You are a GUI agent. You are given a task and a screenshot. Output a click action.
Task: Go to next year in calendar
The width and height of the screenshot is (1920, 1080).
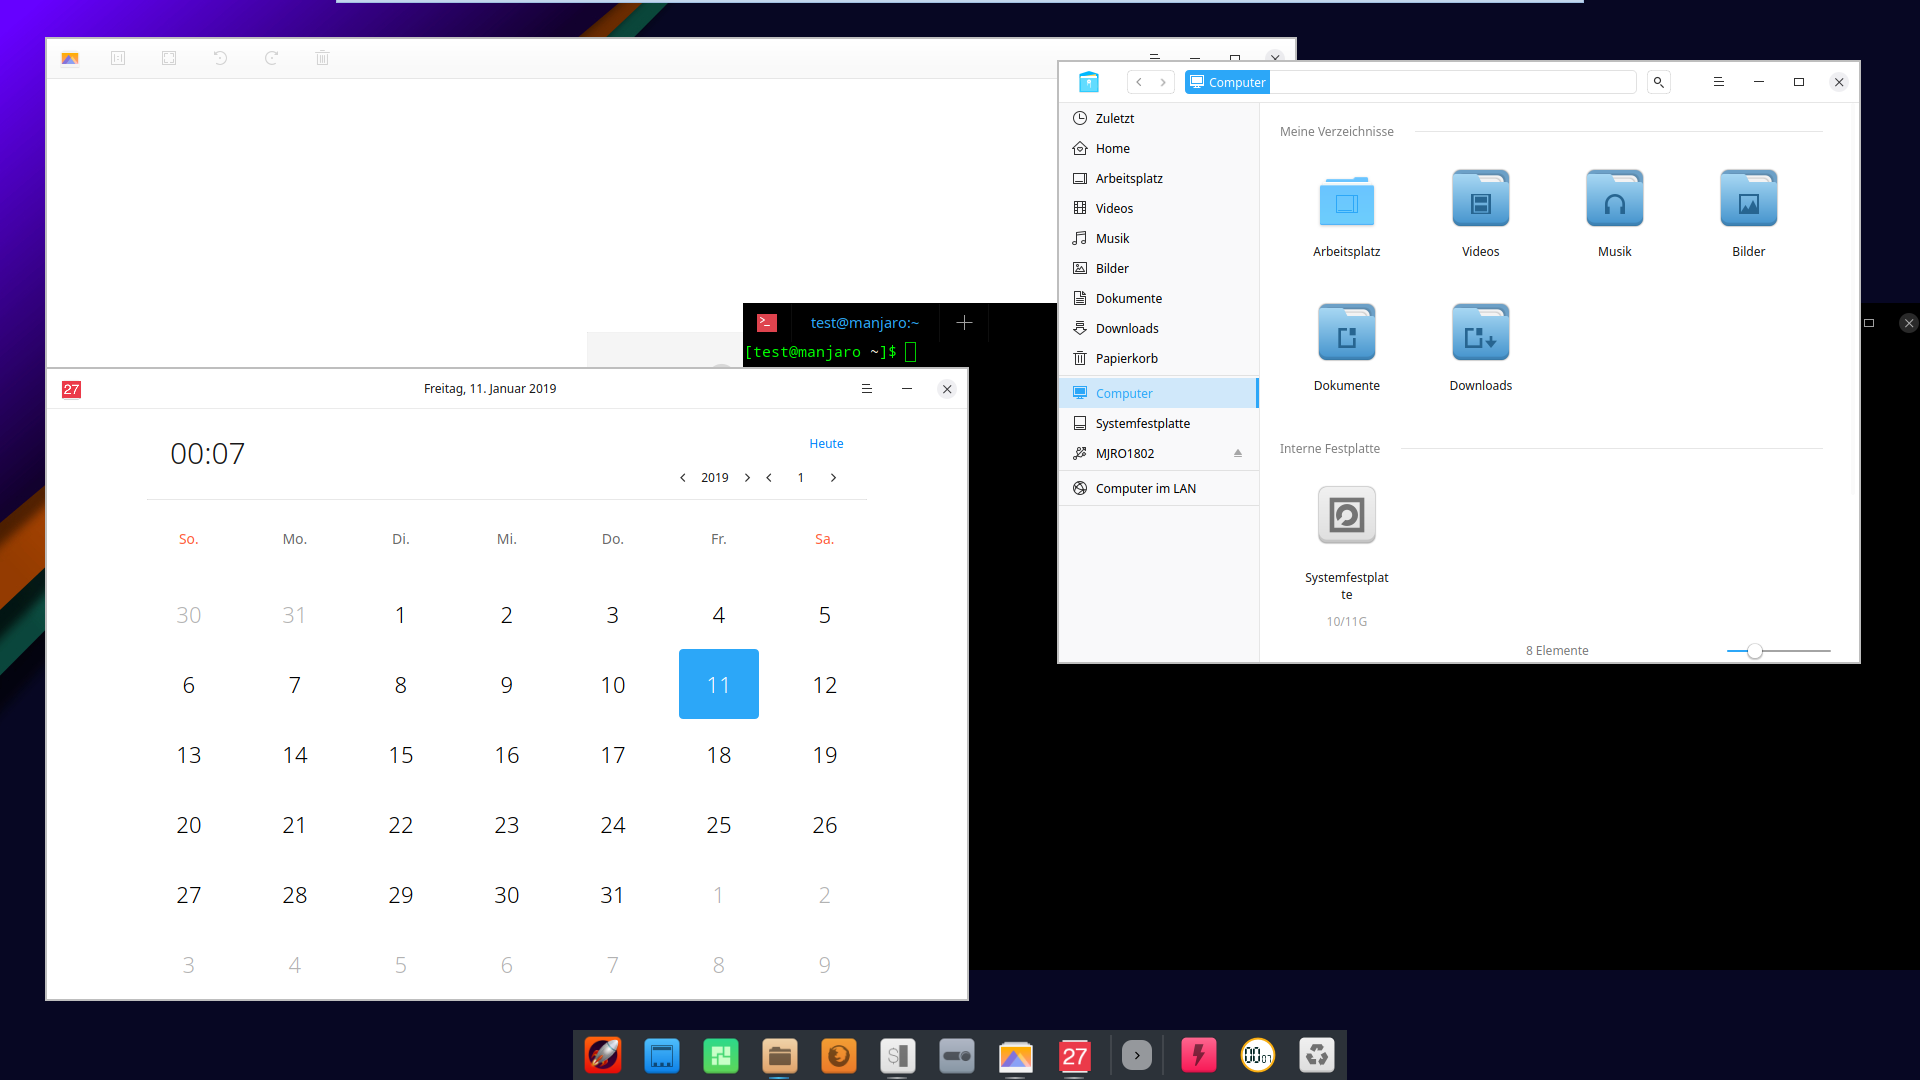point(747,478)
